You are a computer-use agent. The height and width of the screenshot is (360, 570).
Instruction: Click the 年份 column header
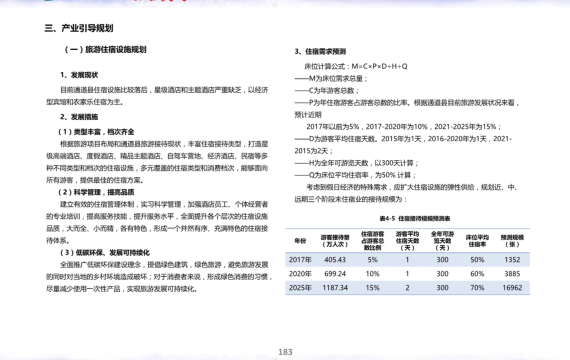[x=300, y=241]
